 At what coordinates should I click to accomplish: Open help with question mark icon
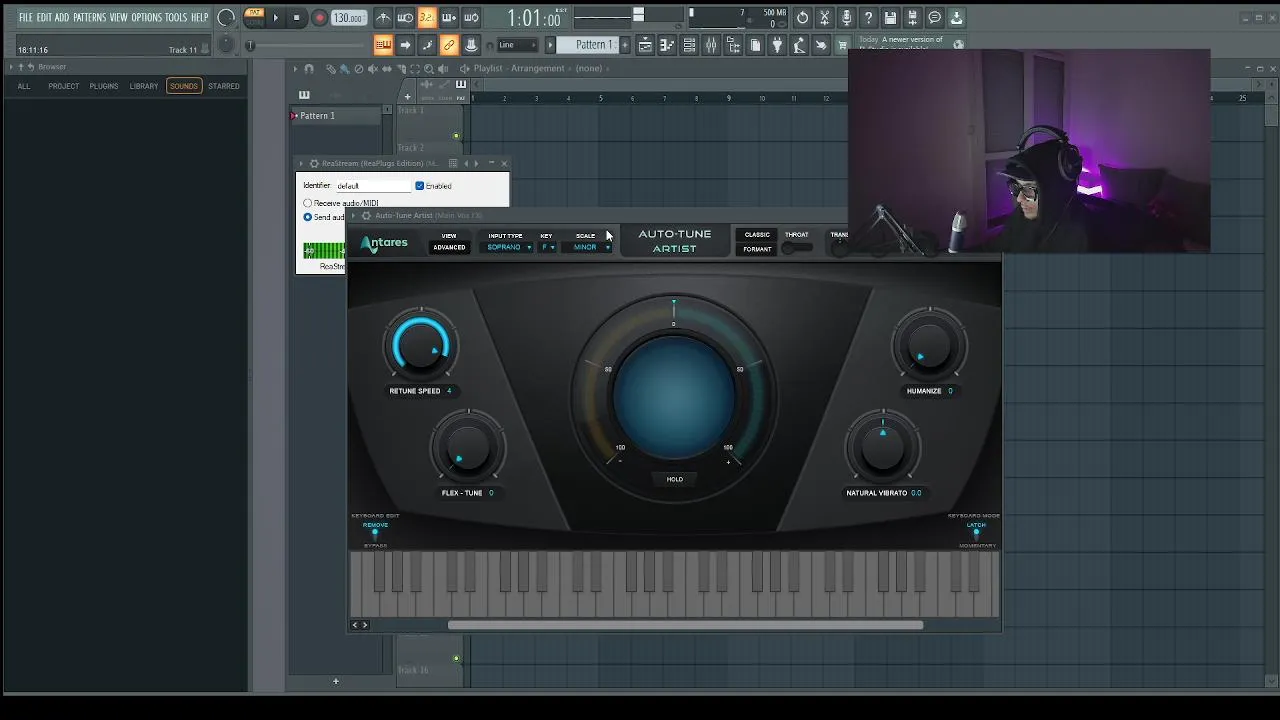[868, 18]
